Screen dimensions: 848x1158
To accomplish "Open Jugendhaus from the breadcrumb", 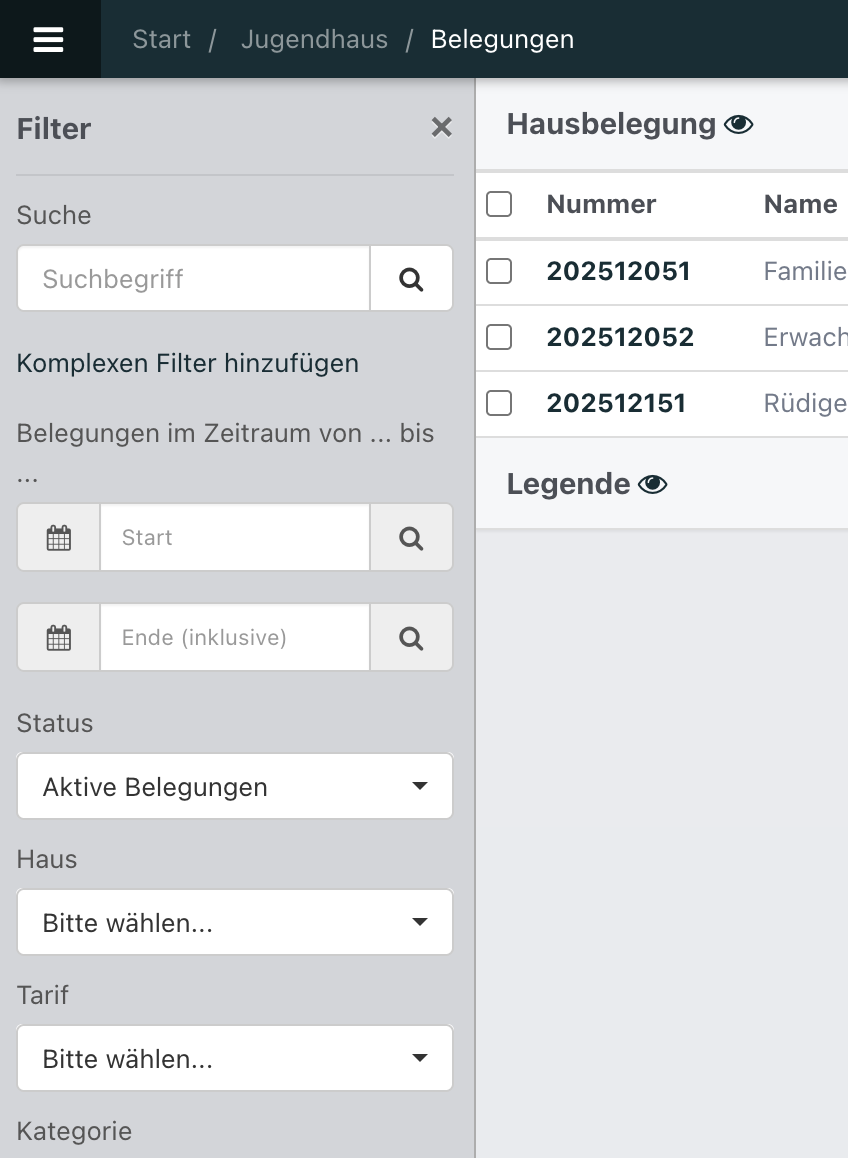I will (314, 39).
